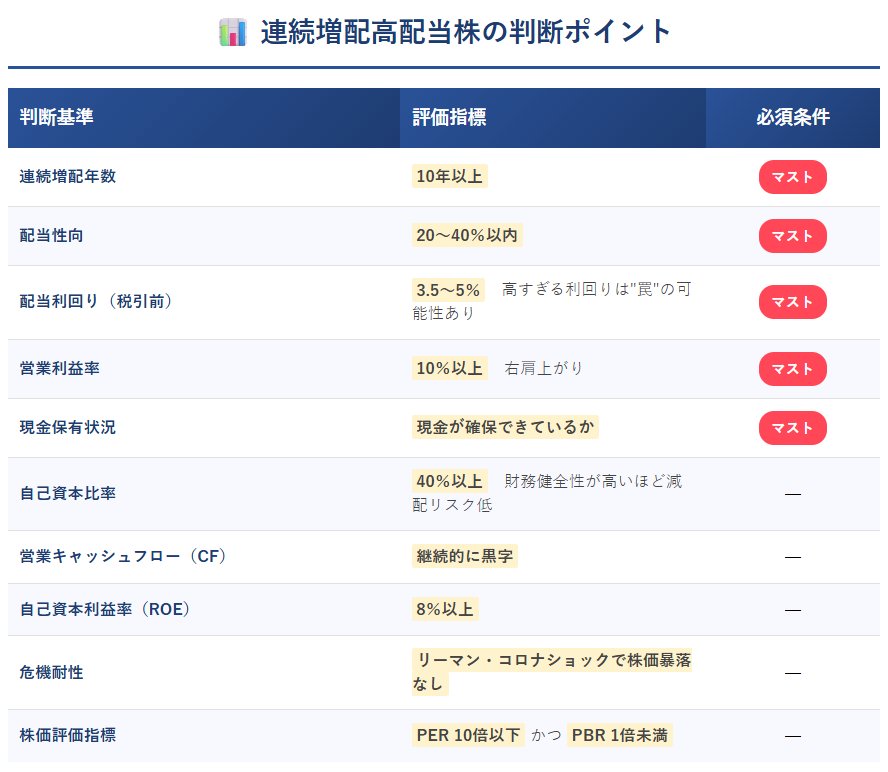Image resolution: width=888 pixels, height=772 pixels.
Task: Click the highlighted 3.5〜5% value
Action: click(x=448, y=290)
